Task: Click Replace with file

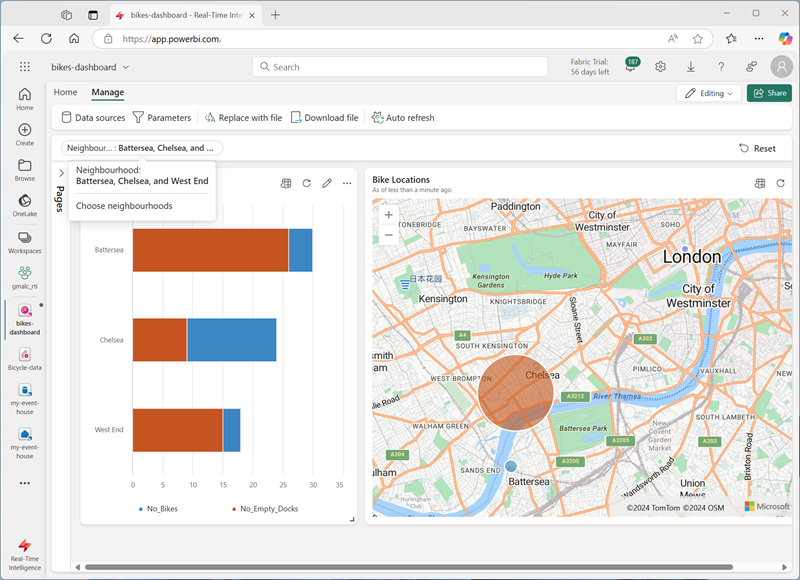Action: click(243, 118)
